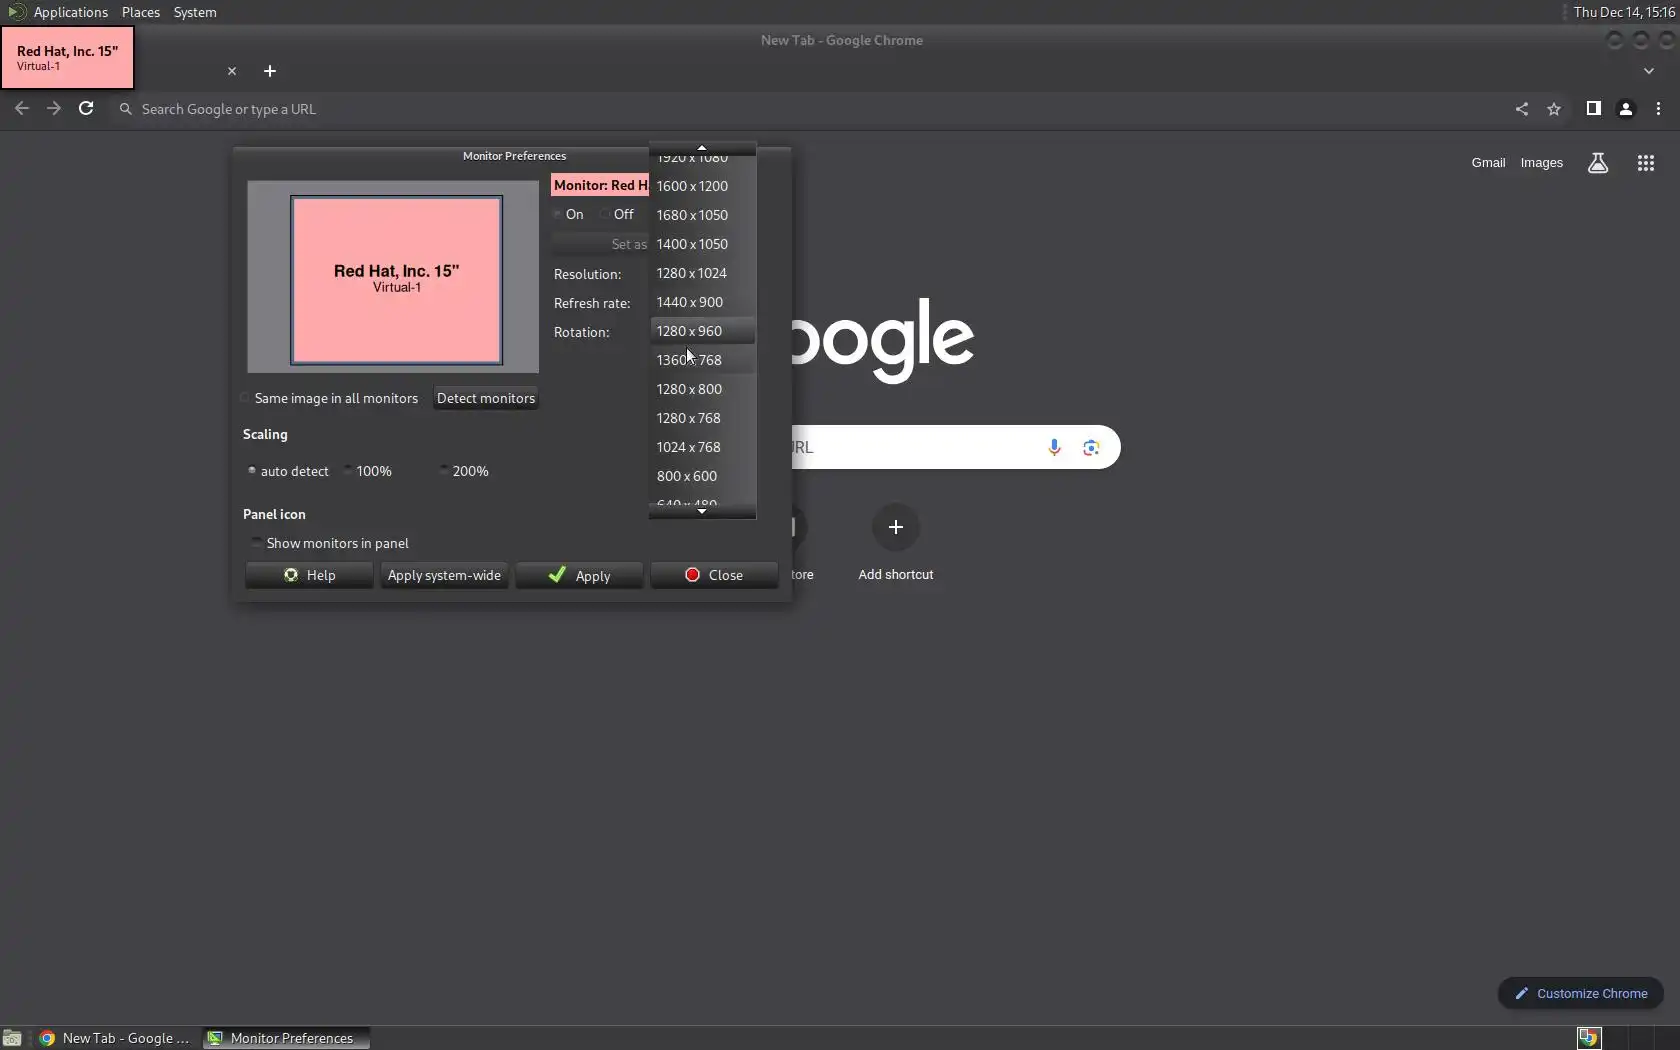The width and height of the screenshot is (1680, 1050).
Task: Open the Chrome profile menu
Action: 1626,109
